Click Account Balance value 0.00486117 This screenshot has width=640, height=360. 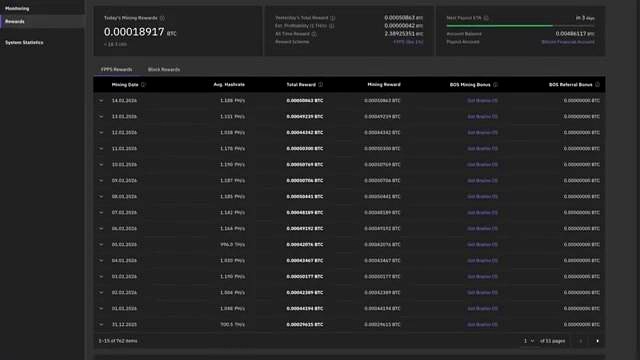click(575, 34)
